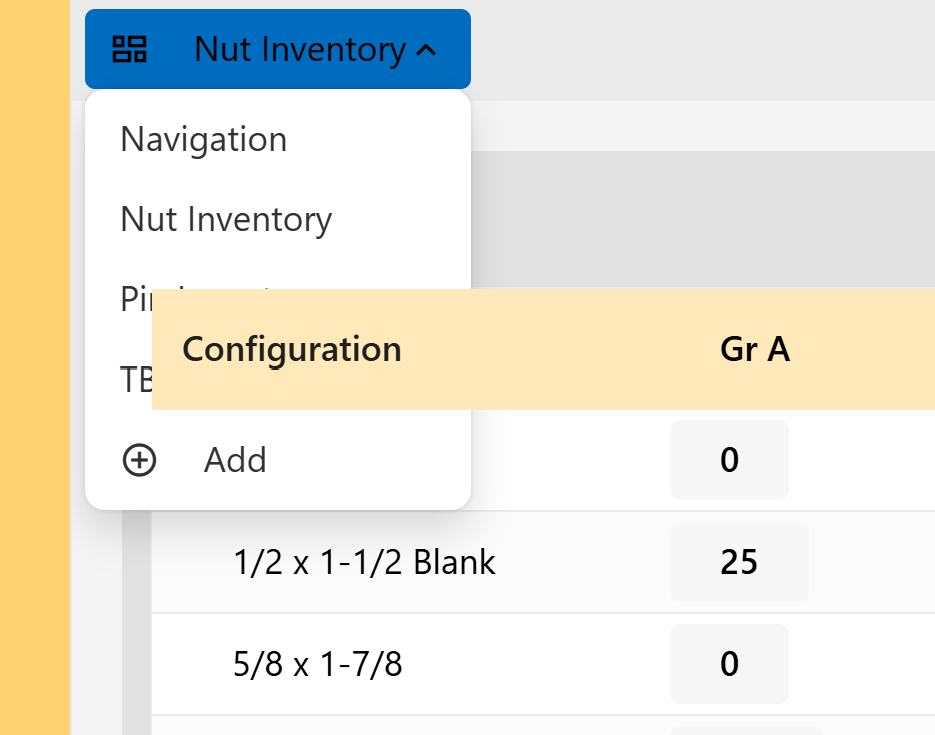Choose Nut Inventory in the dropdown list
935x735 pixels.
point(226,219)
